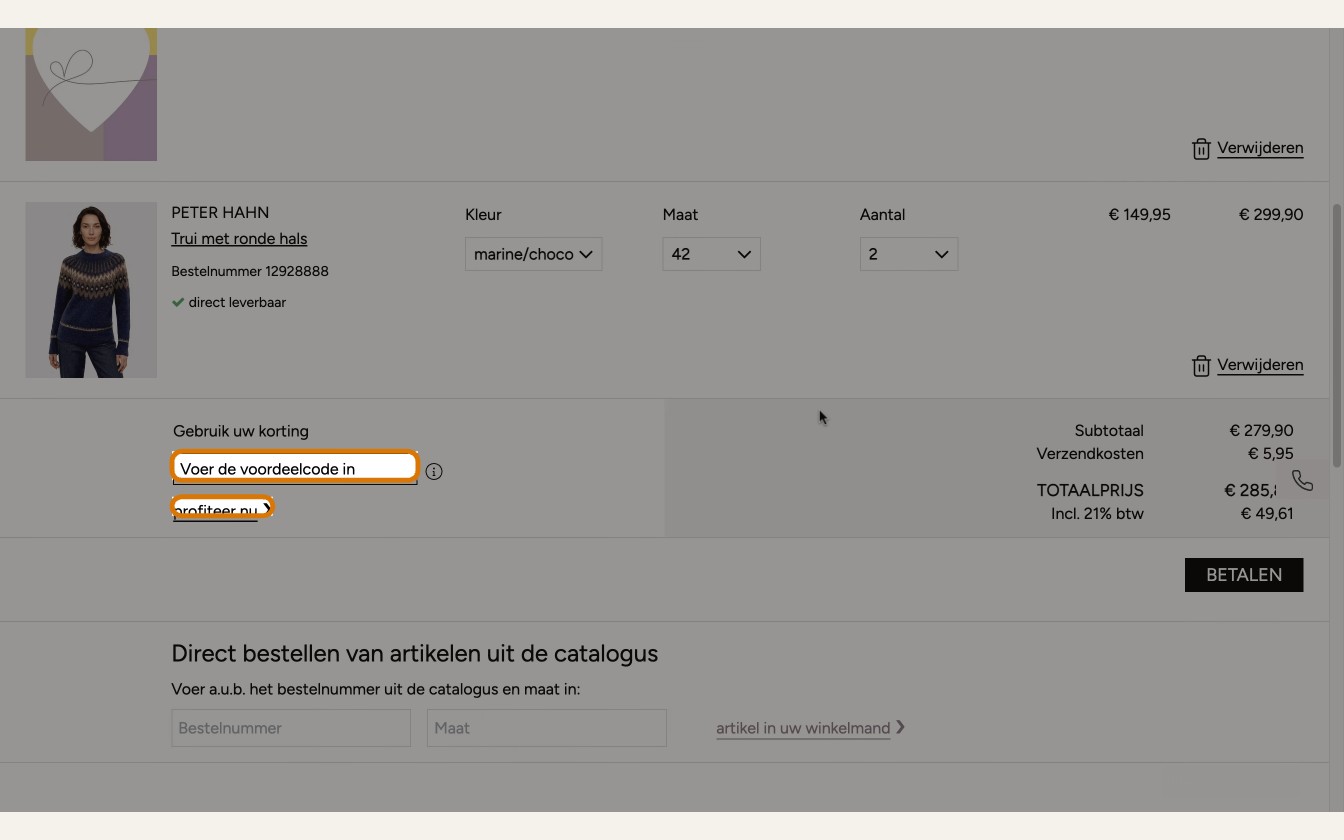The height and width of the screenshot is (840, 1344).
Task: Click the trash icon beside the sweater's Verwijderen
Action: 1201,366
